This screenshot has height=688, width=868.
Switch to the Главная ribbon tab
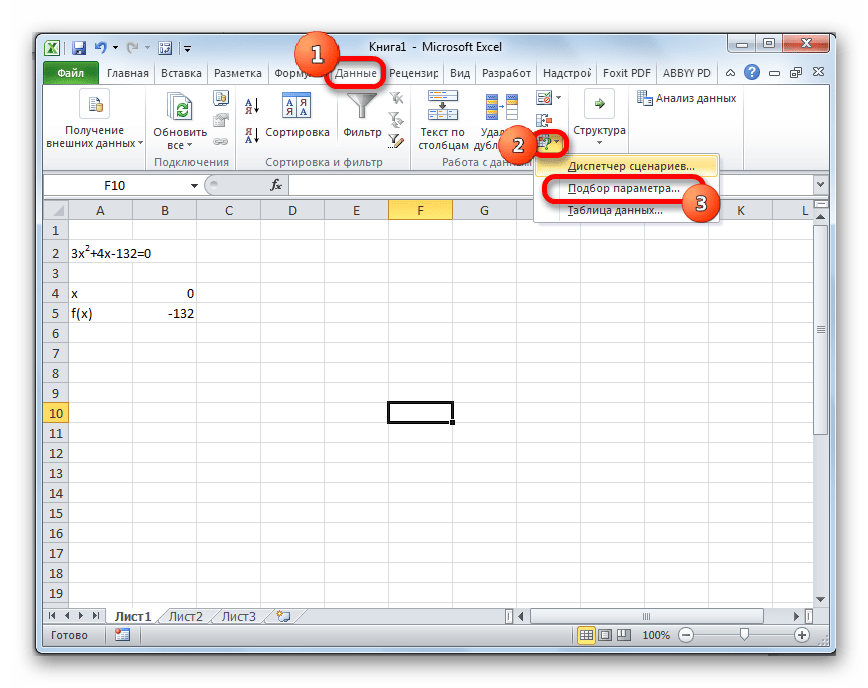point(127,73)
